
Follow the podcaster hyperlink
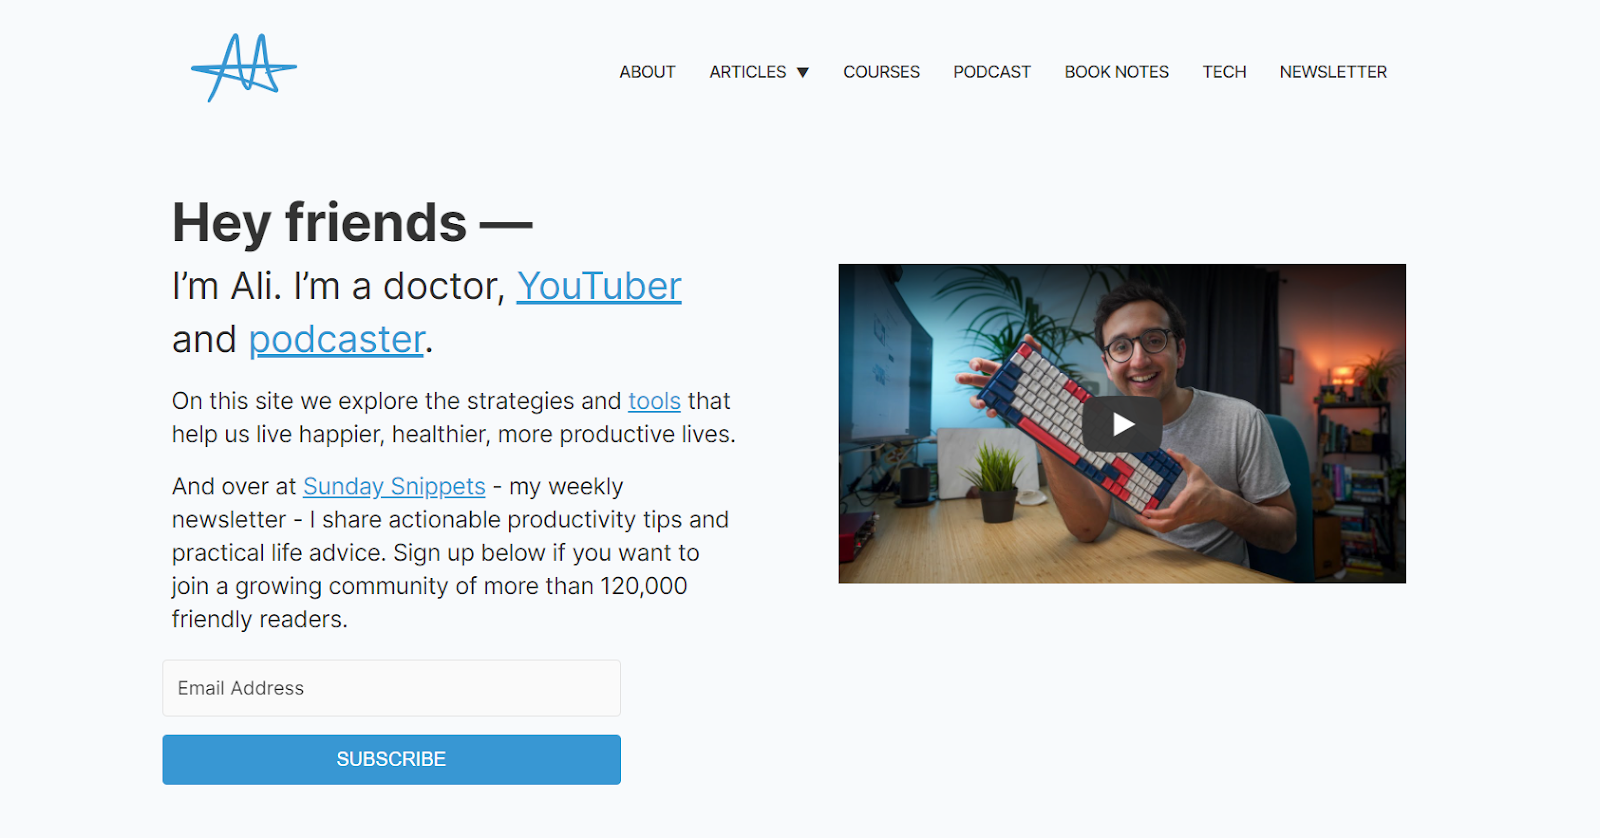click(x=336, y=340)
